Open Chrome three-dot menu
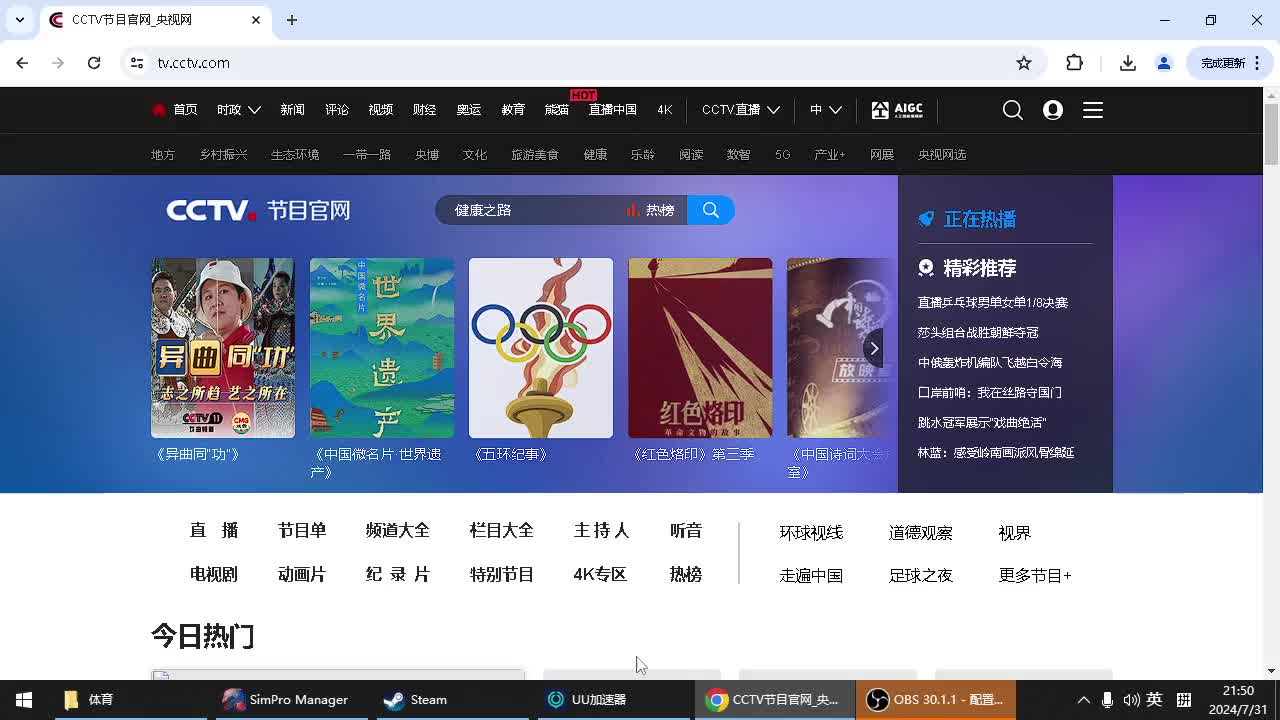Image resolution: width=1280 pixels, height=720 pixels. point(1257,63)
